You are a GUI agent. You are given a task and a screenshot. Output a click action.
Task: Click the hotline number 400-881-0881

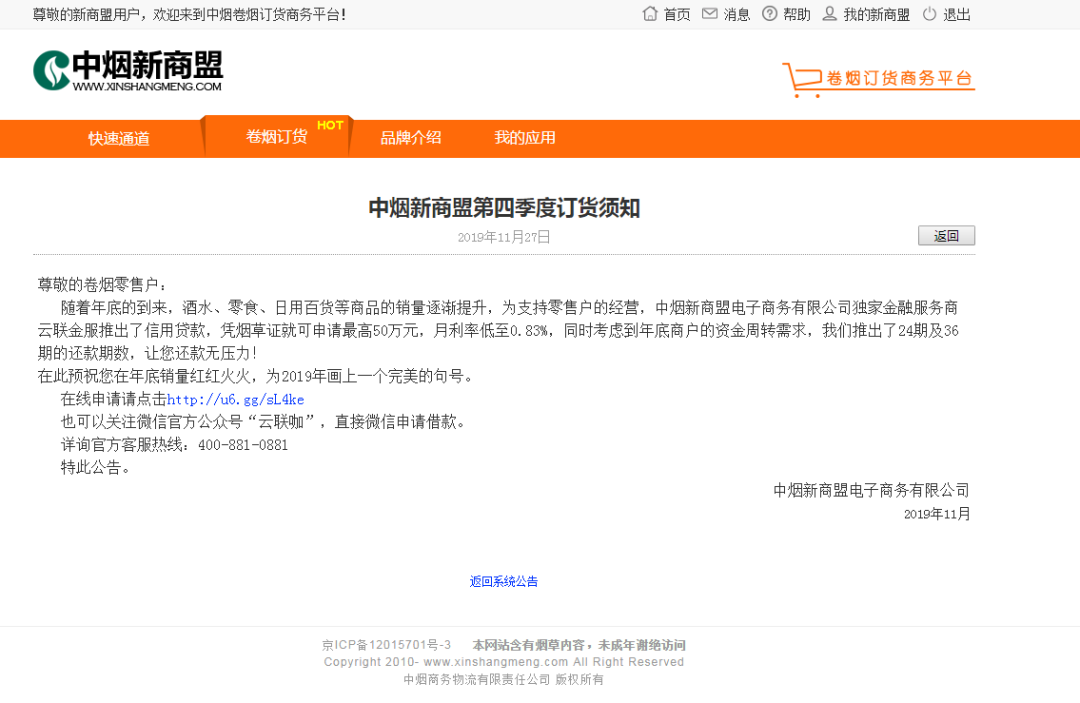(x=243, y=445)
